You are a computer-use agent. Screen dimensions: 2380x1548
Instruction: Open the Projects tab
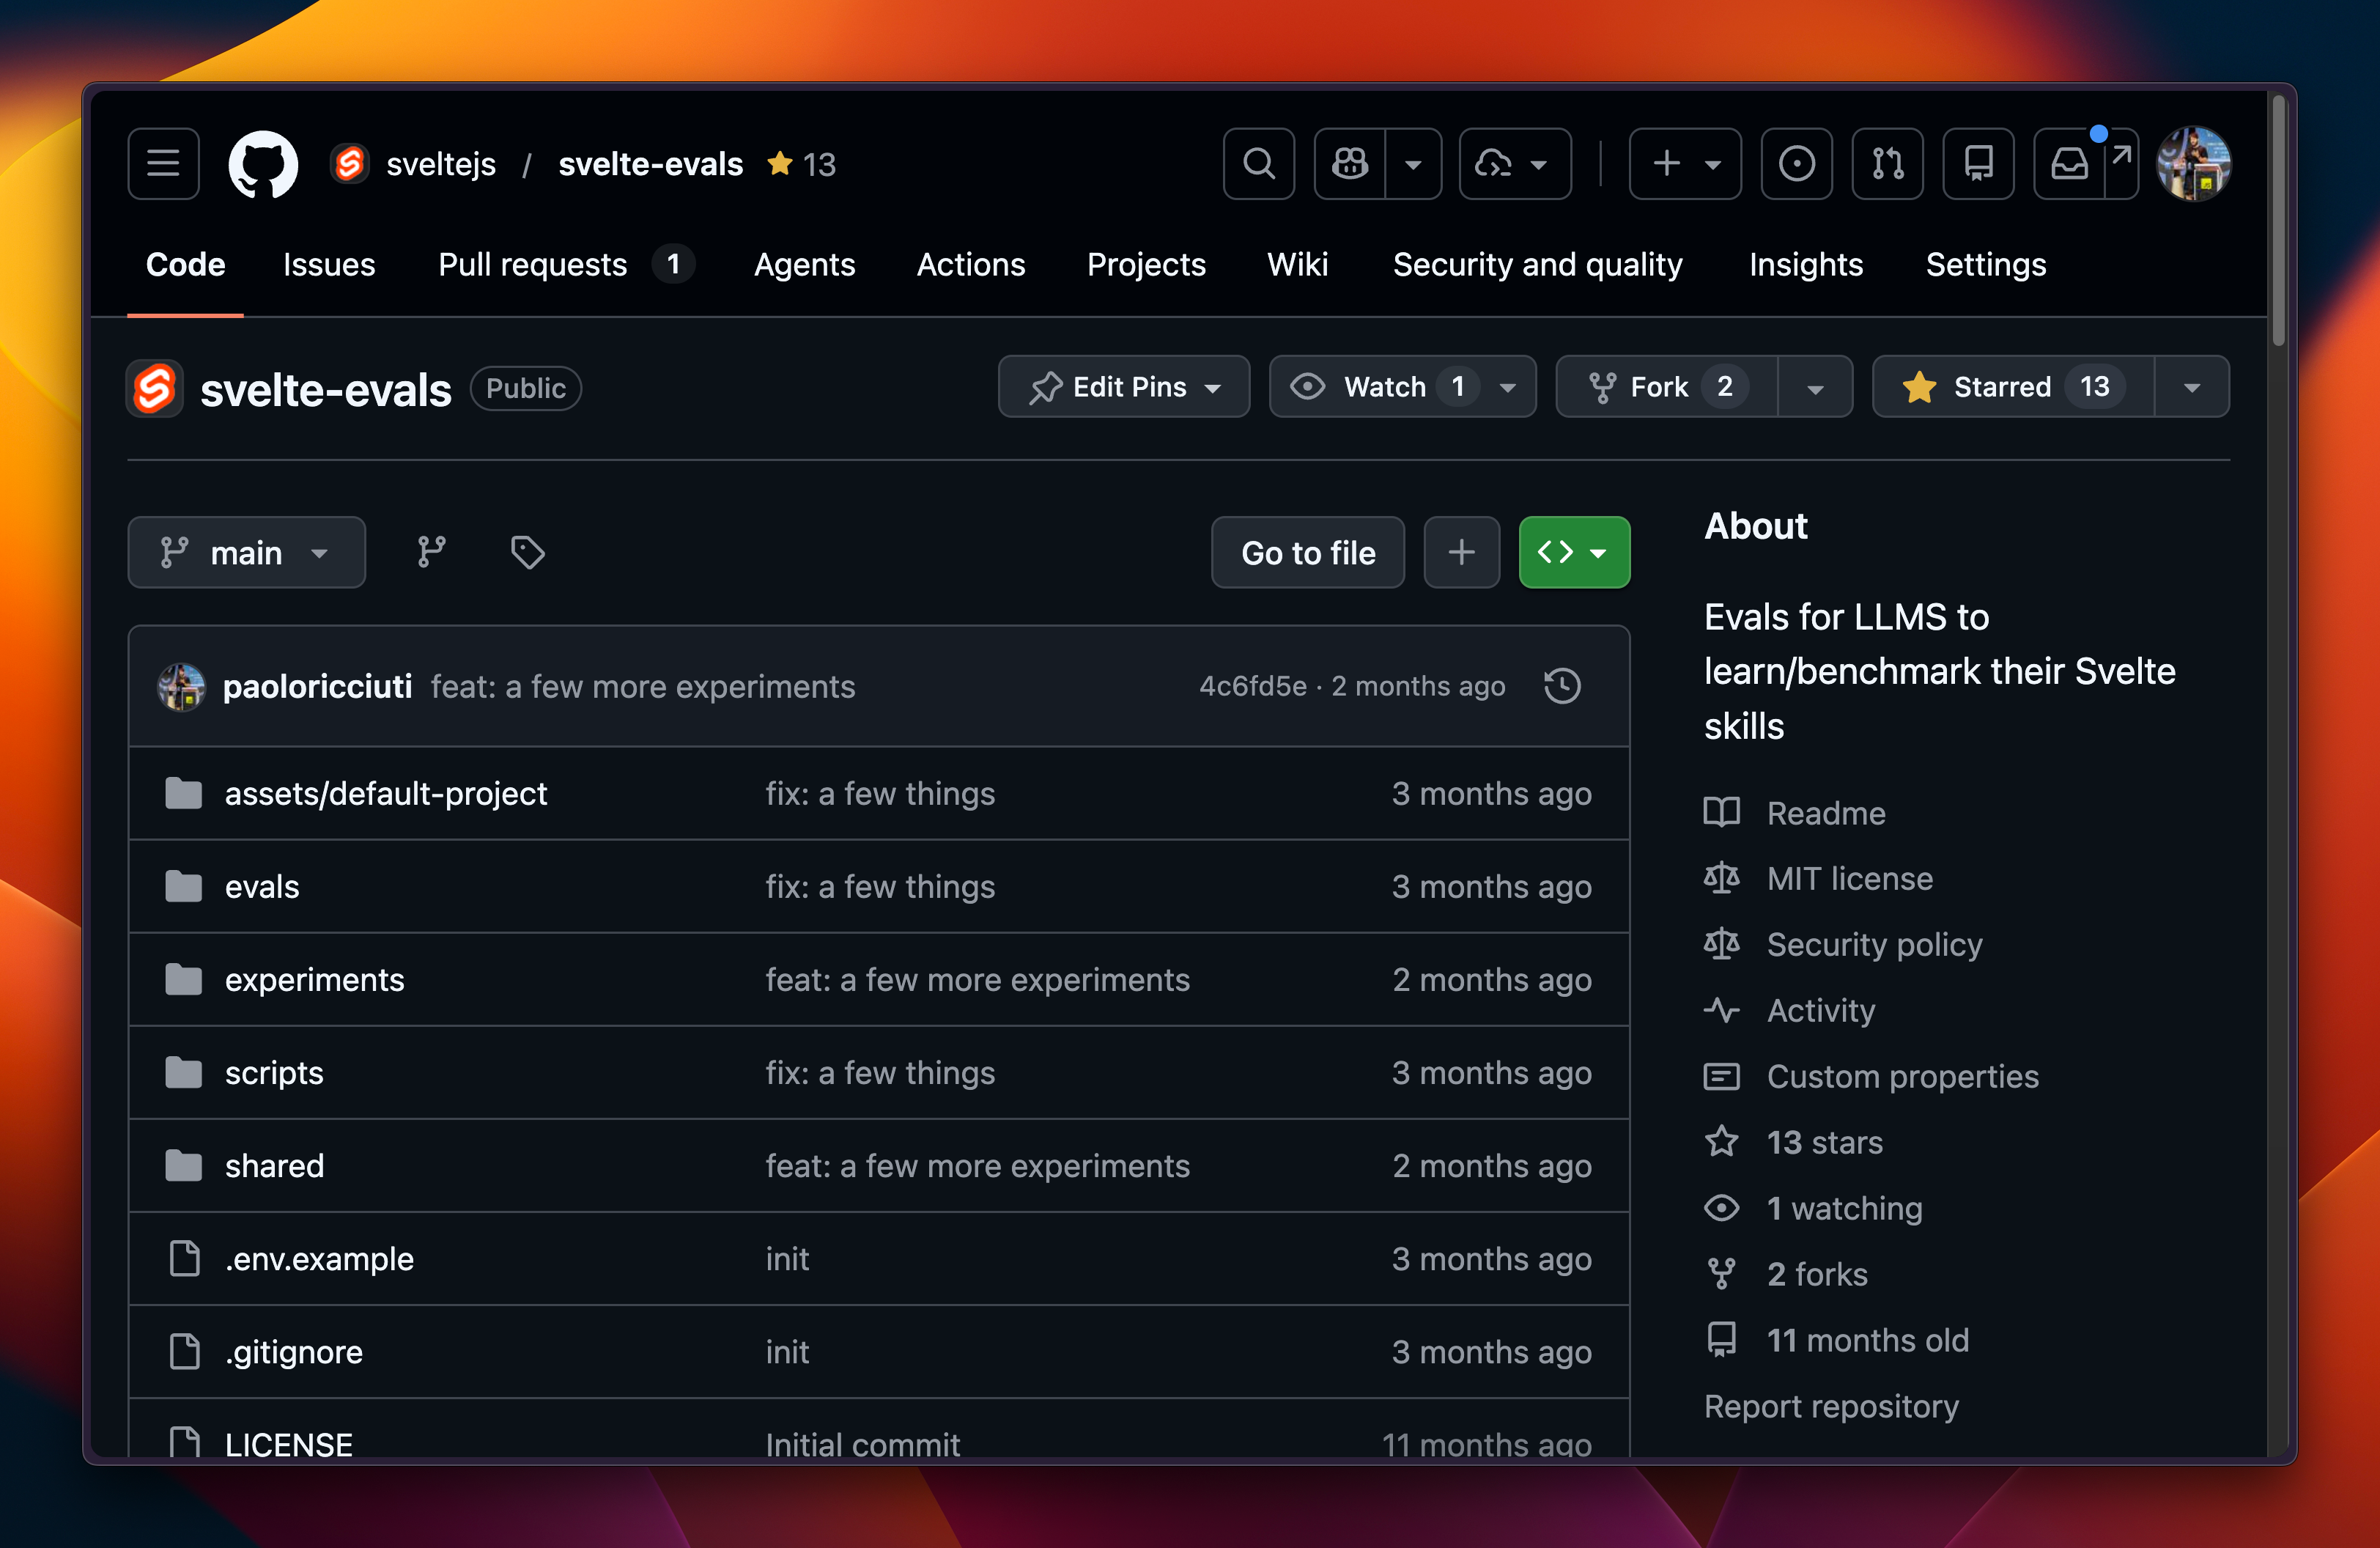[x=1146, y=264]
